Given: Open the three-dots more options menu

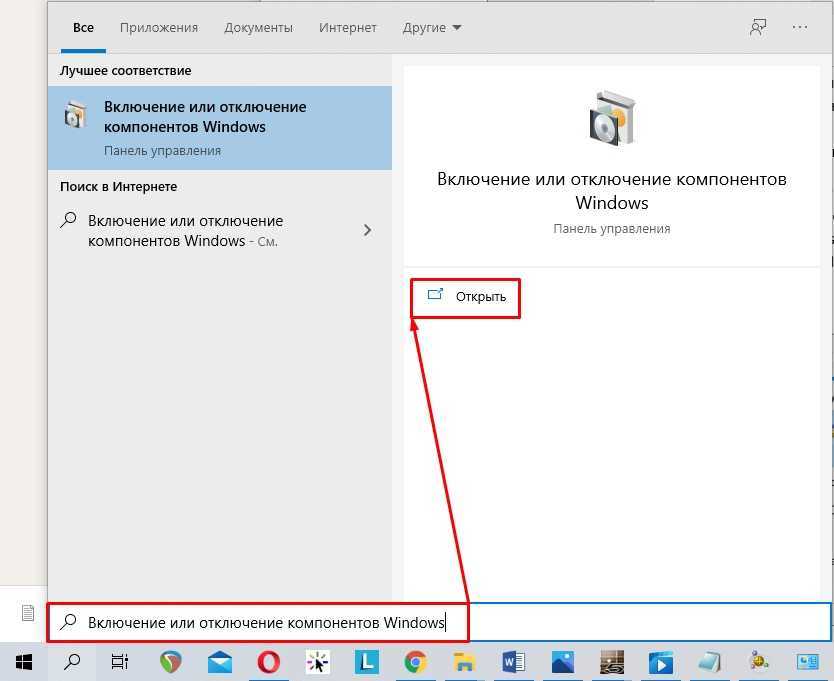Looking at the screenshot, I should [799, 27].
